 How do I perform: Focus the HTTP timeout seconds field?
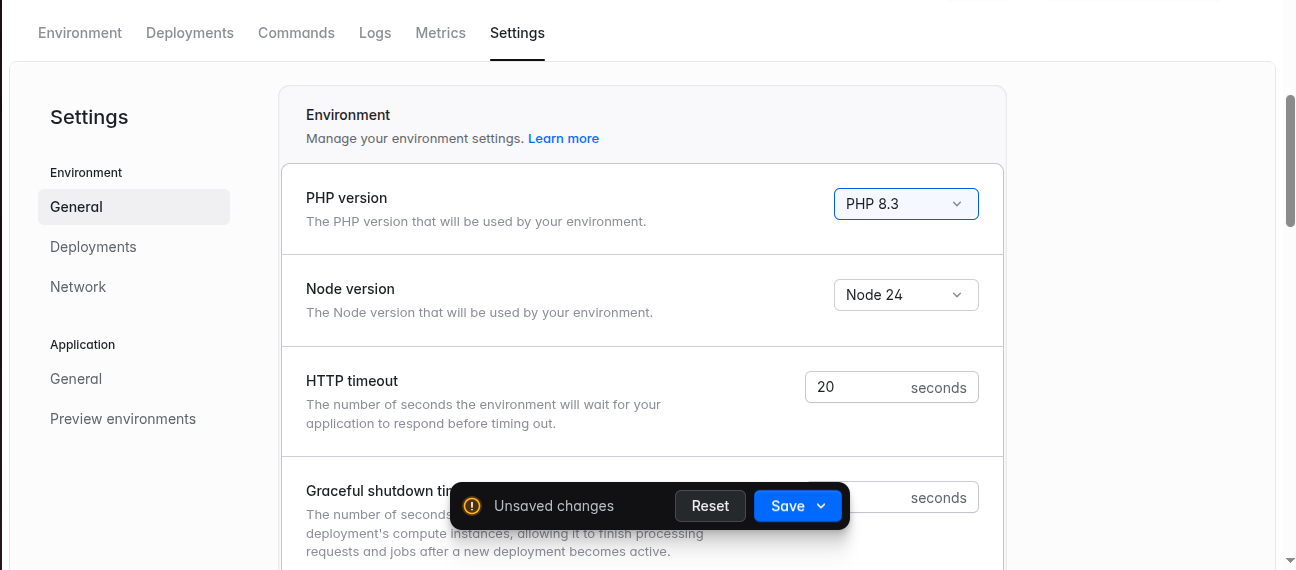[892, 387]
